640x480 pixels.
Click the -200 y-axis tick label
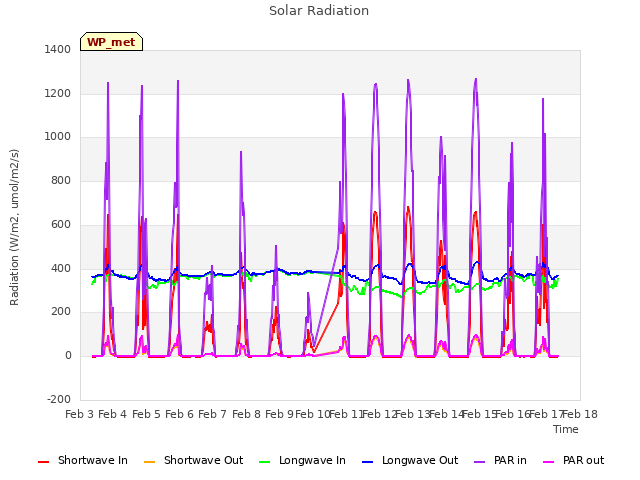coord(59,399)
